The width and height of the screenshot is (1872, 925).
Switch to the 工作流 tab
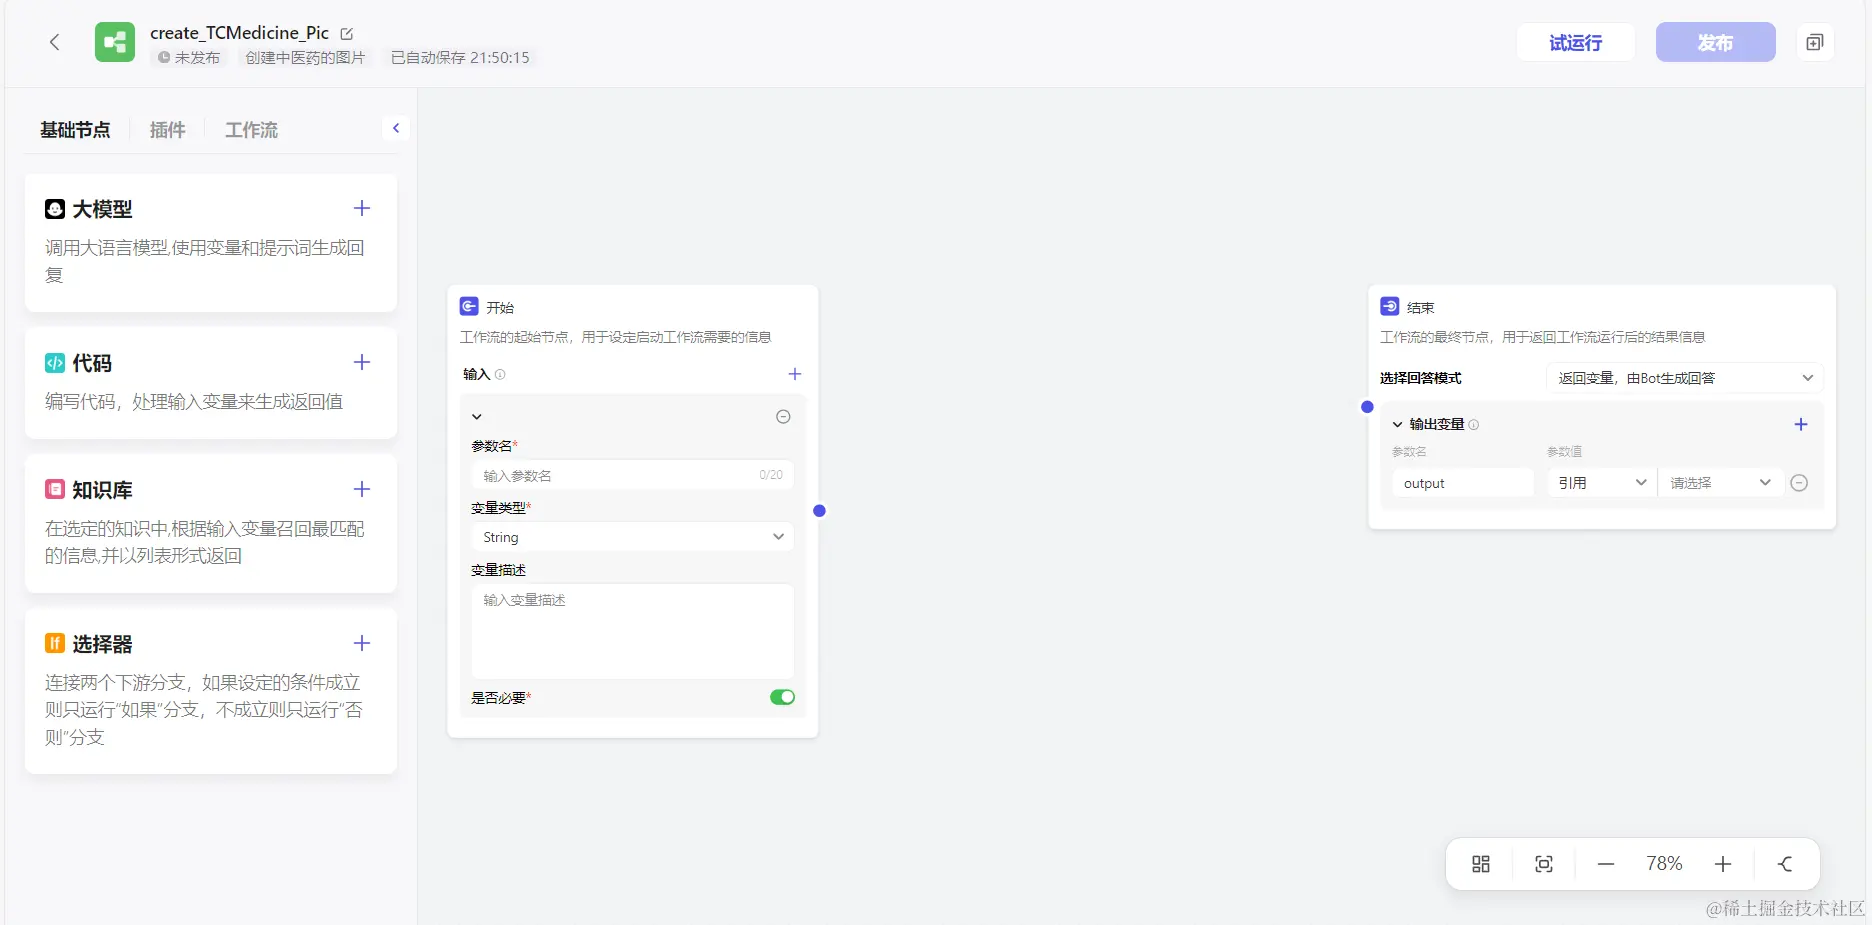[251, 130]
